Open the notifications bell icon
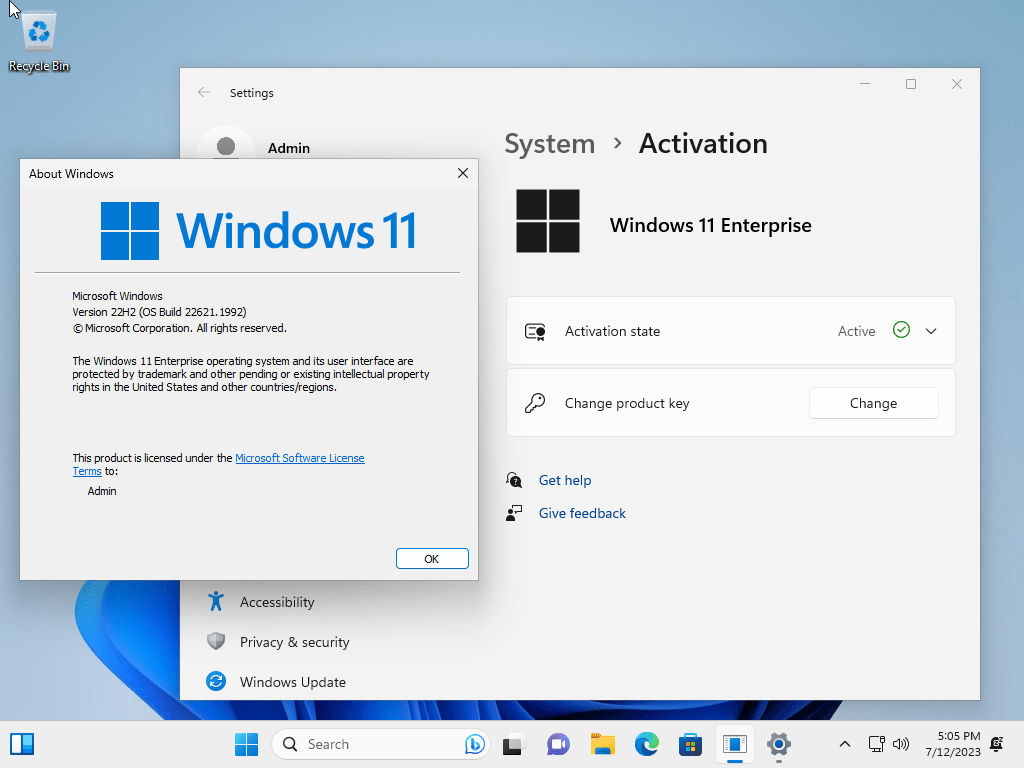Screen dimensions: 1024x768 coord(997,744)
